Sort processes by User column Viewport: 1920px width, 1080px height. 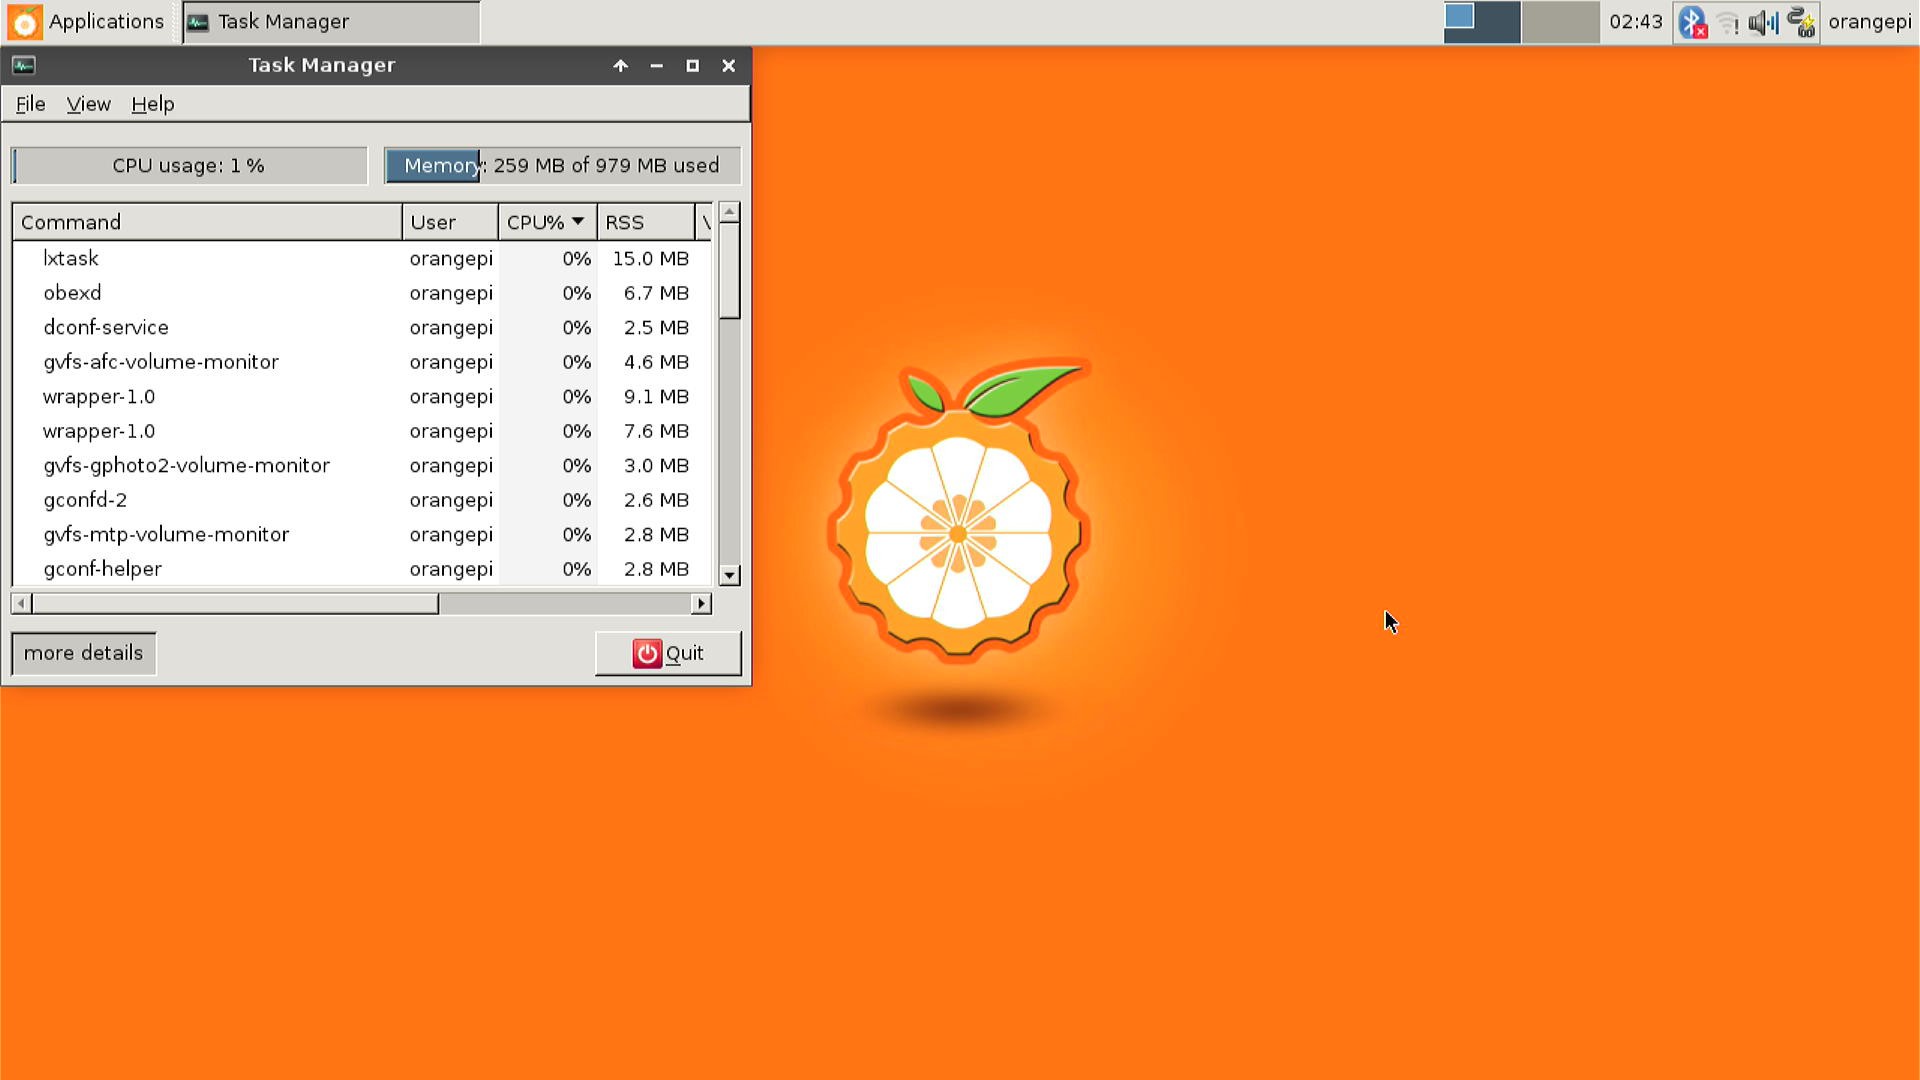pyautogui.click(x=450, y=222)
